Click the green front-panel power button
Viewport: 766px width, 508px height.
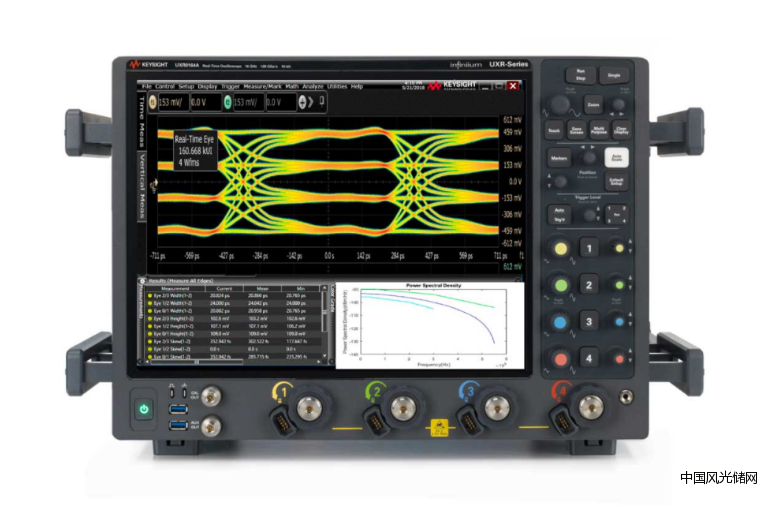144,409
